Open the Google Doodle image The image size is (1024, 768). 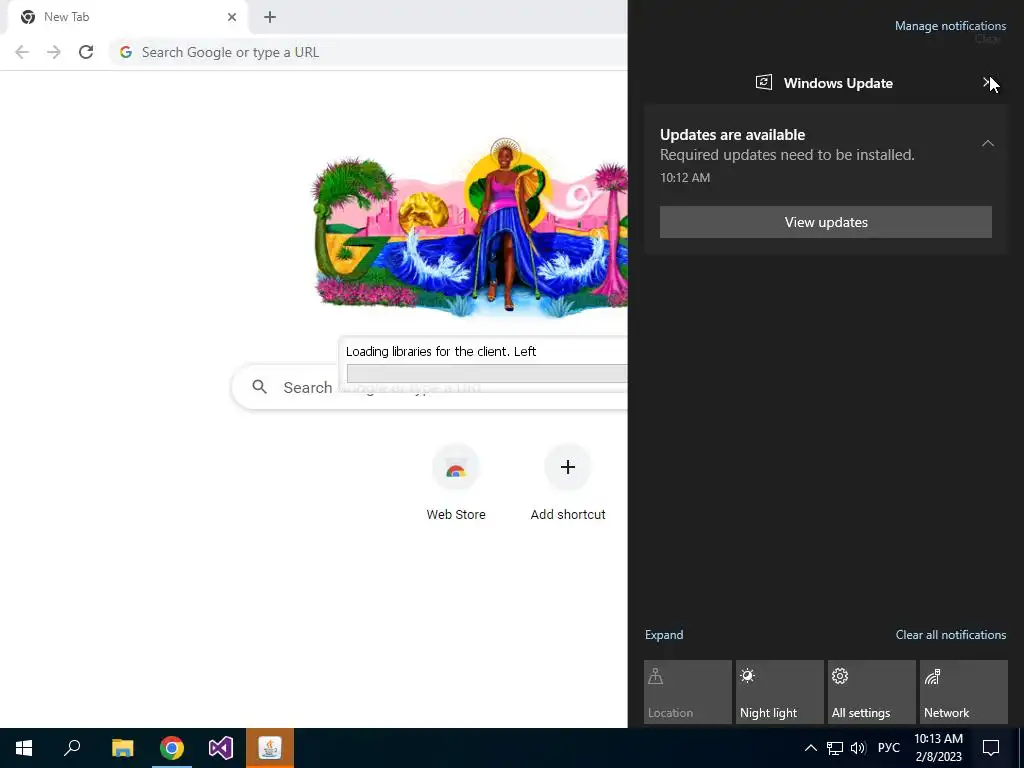click(x=469, y=227)
